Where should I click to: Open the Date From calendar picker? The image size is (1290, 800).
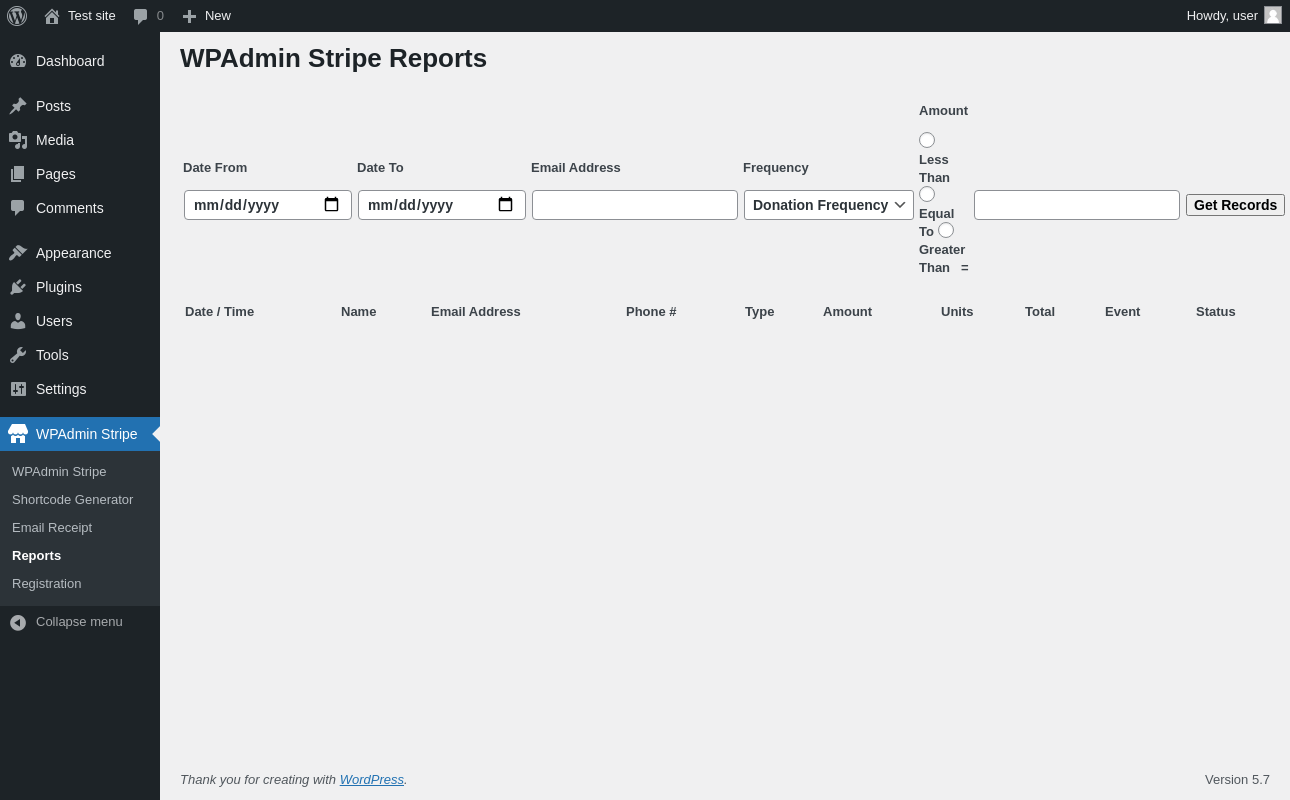(332, 205)
